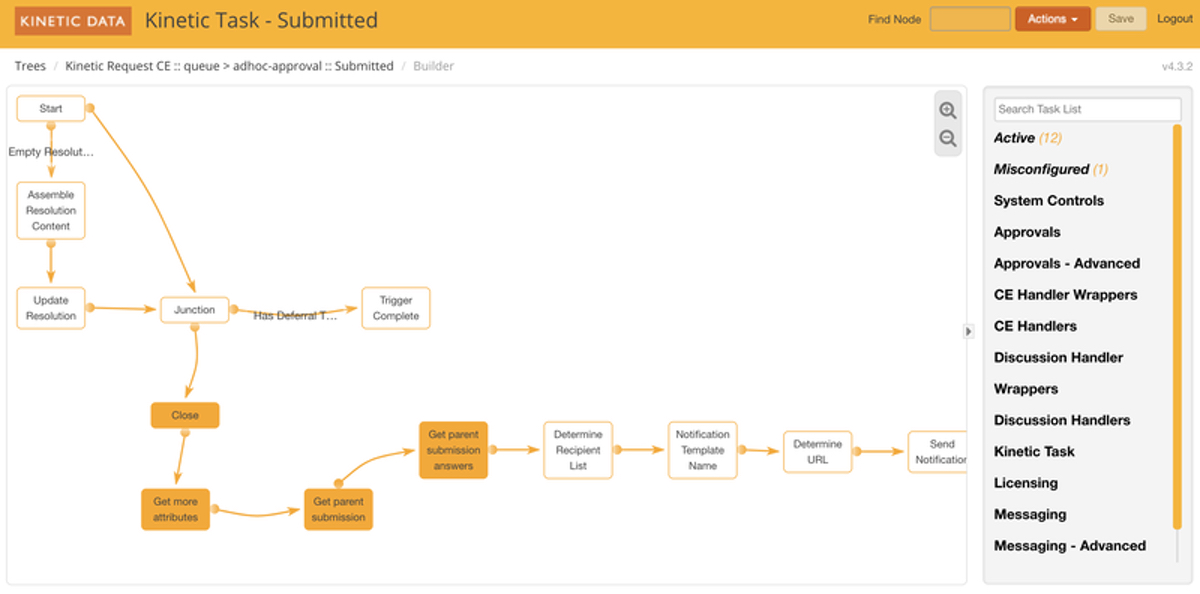The width and height of the screenshot is (1200, 594).
Task: Expand the System Controls category
Action: click(x=1049, y=200)
